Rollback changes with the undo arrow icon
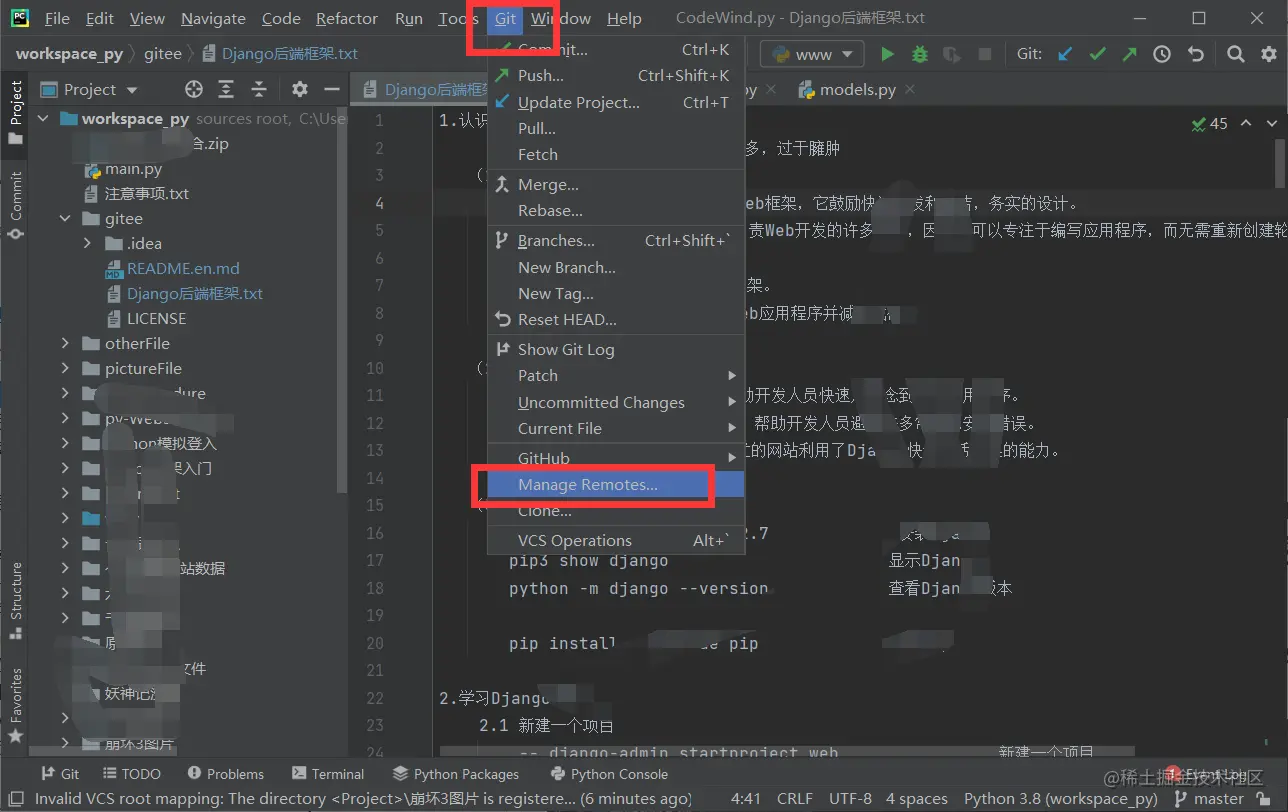This screenshot has width=1288, height=812. tap(1195, 54)
